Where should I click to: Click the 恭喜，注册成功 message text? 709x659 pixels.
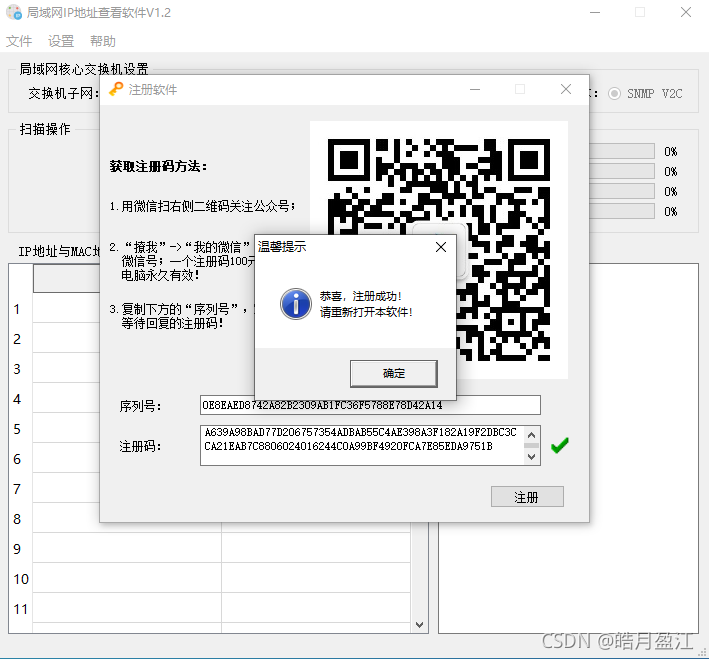point(360,296)
